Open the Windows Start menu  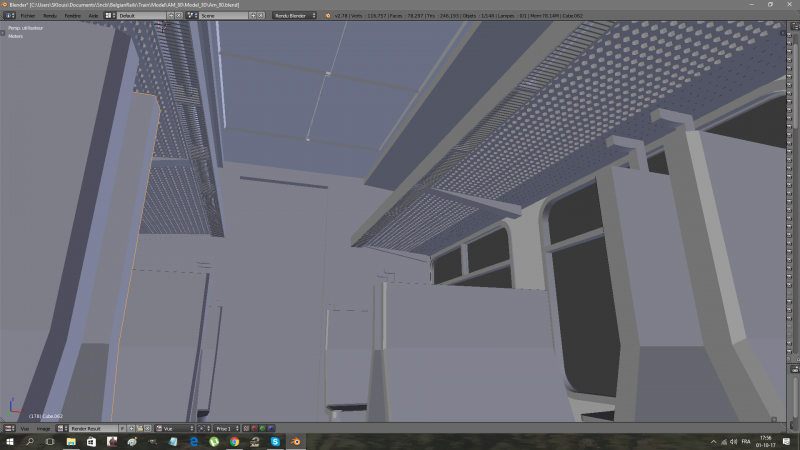click(x=10, y=442)
